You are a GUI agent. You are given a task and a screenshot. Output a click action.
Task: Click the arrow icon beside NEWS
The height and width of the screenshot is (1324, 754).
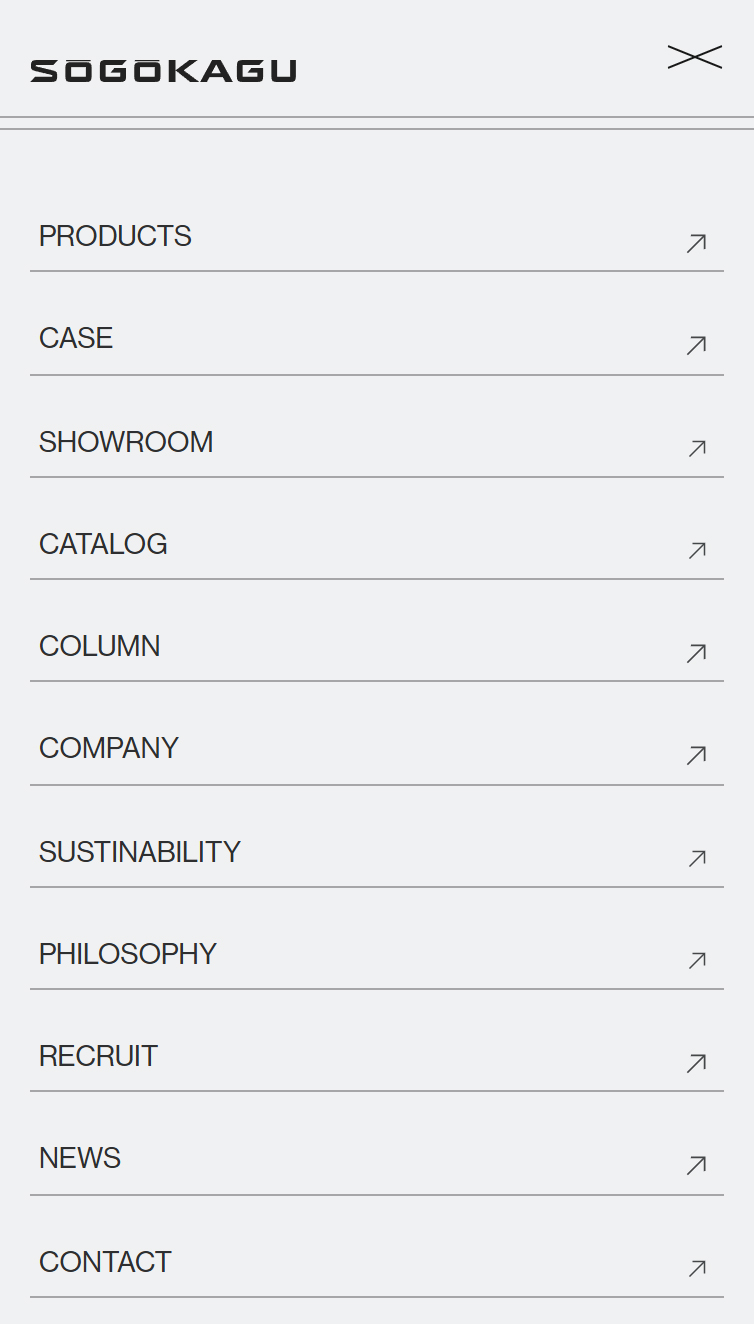click(697, 1165)
